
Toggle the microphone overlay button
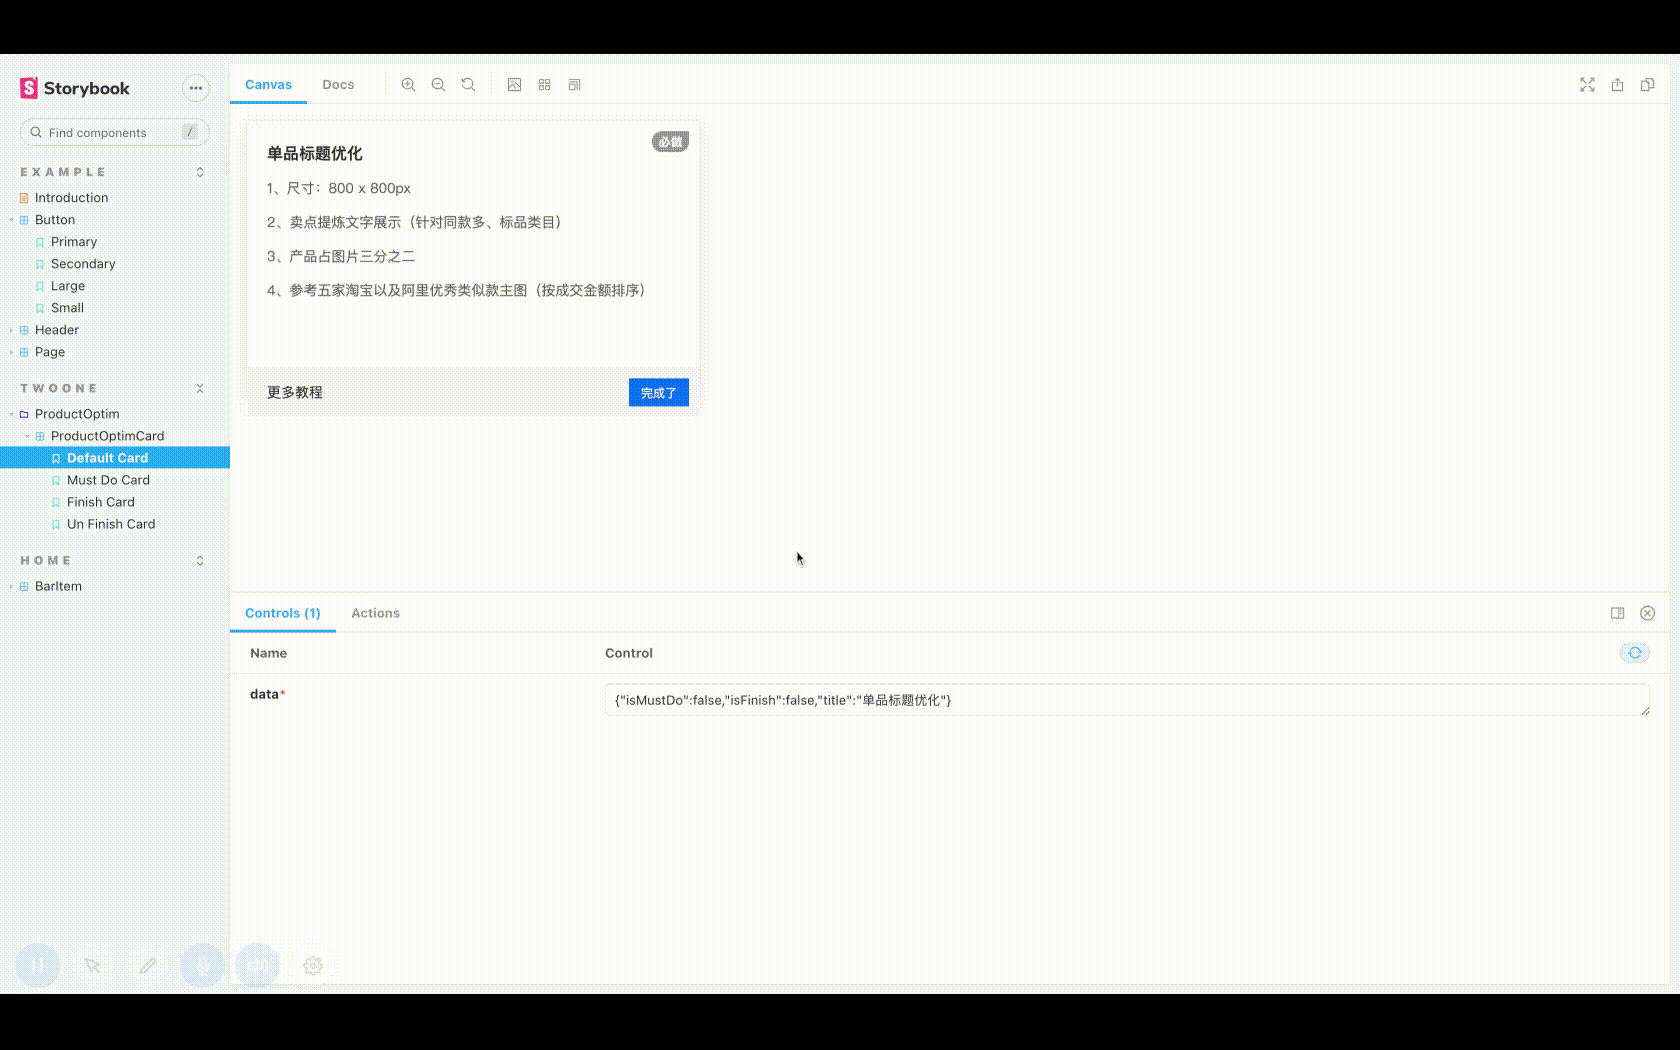(x=202, y=966)
